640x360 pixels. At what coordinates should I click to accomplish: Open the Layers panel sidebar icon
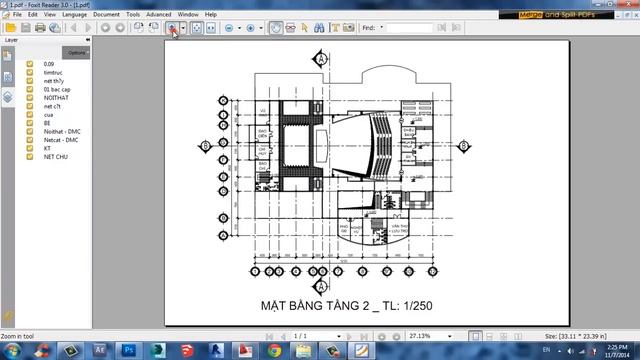tap(7, 97)
